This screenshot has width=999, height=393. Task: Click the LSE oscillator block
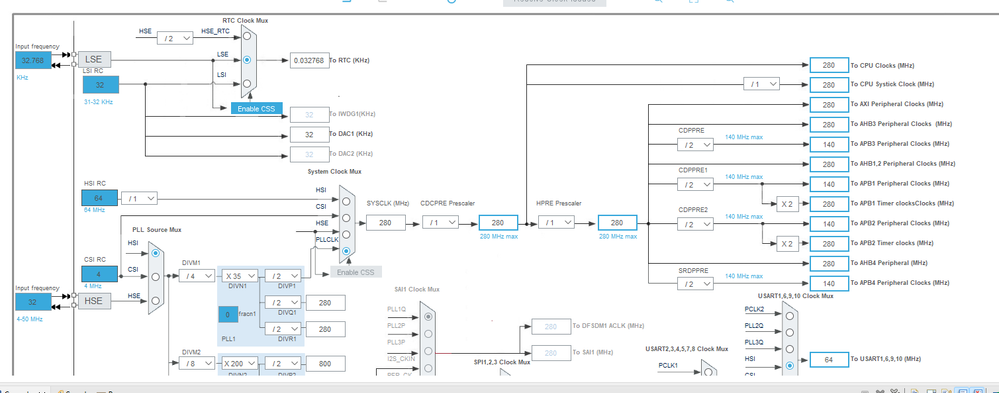point(94,60)
